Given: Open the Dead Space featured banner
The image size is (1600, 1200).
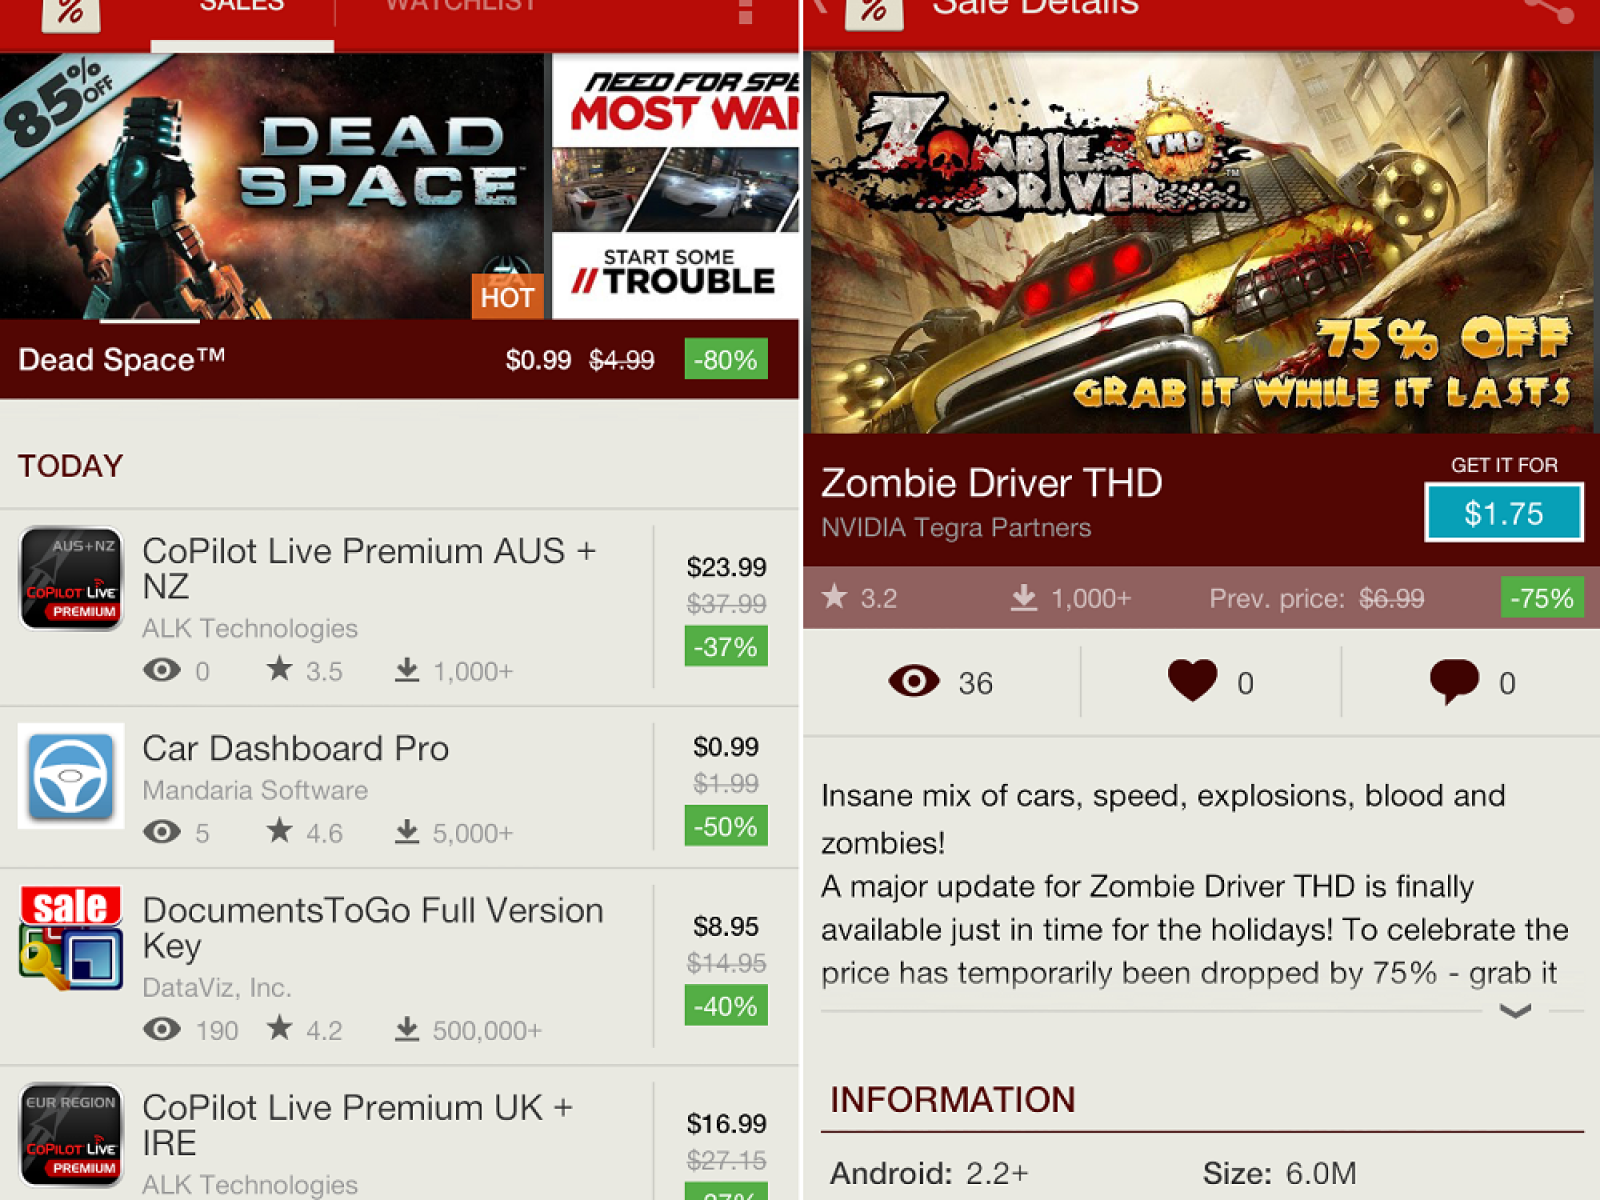Looking at the screenshot, I should [x=272, y=186].
